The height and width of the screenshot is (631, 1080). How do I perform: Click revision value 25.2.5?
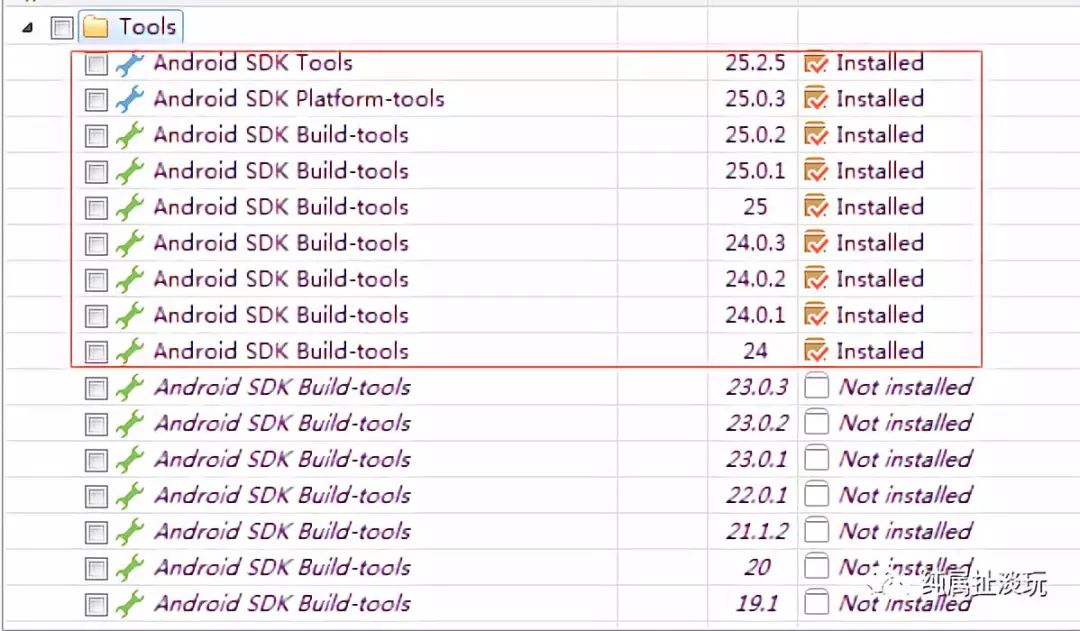(755, 63)
